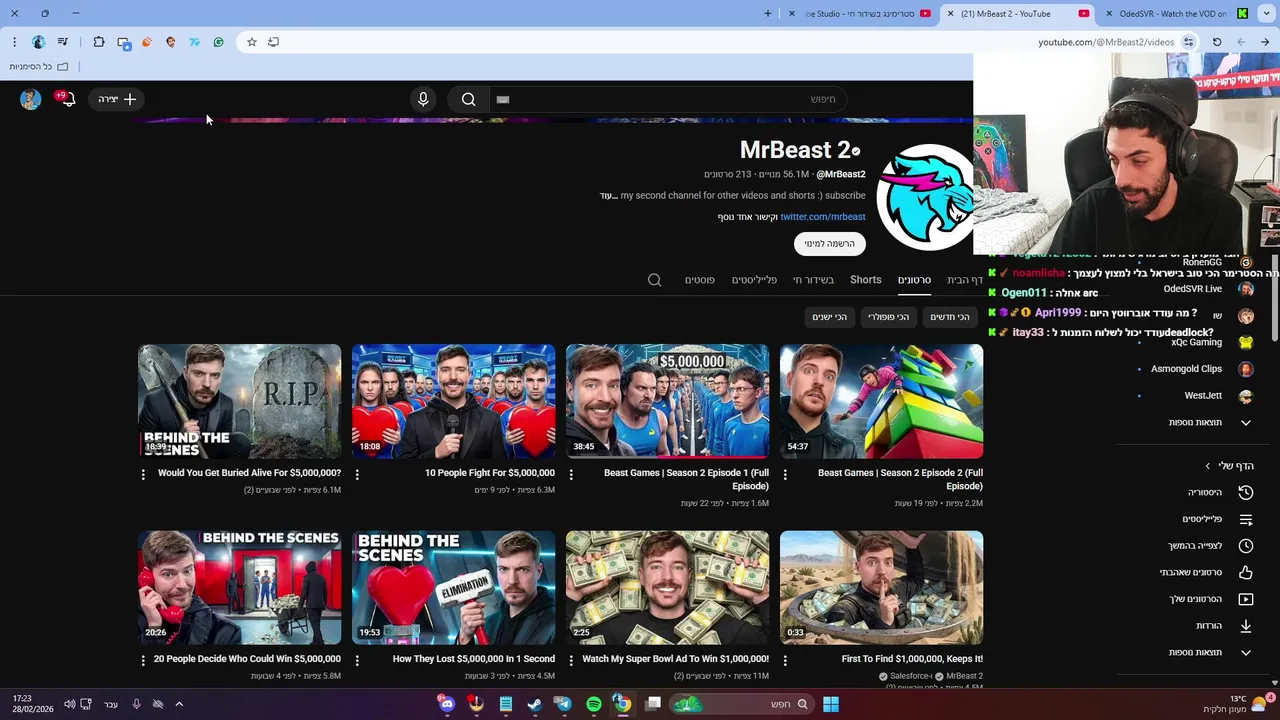Open 'How They Lost $5,000,000' thumbnail
This screenshot has height=720, width=1280.
pos(453,587)
